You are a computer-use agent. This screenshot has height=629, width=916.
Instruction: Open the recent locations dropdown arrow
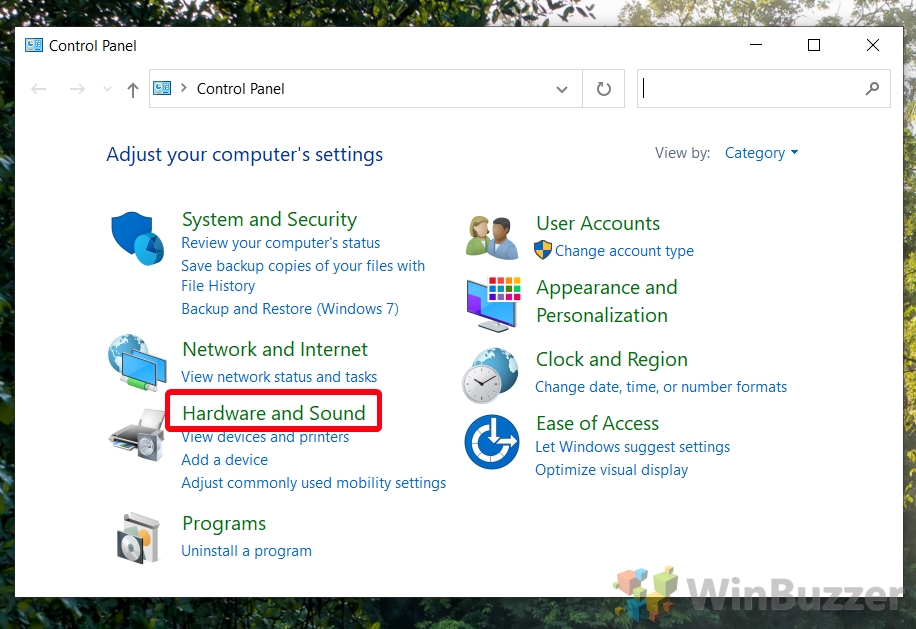tap(107, 89)
